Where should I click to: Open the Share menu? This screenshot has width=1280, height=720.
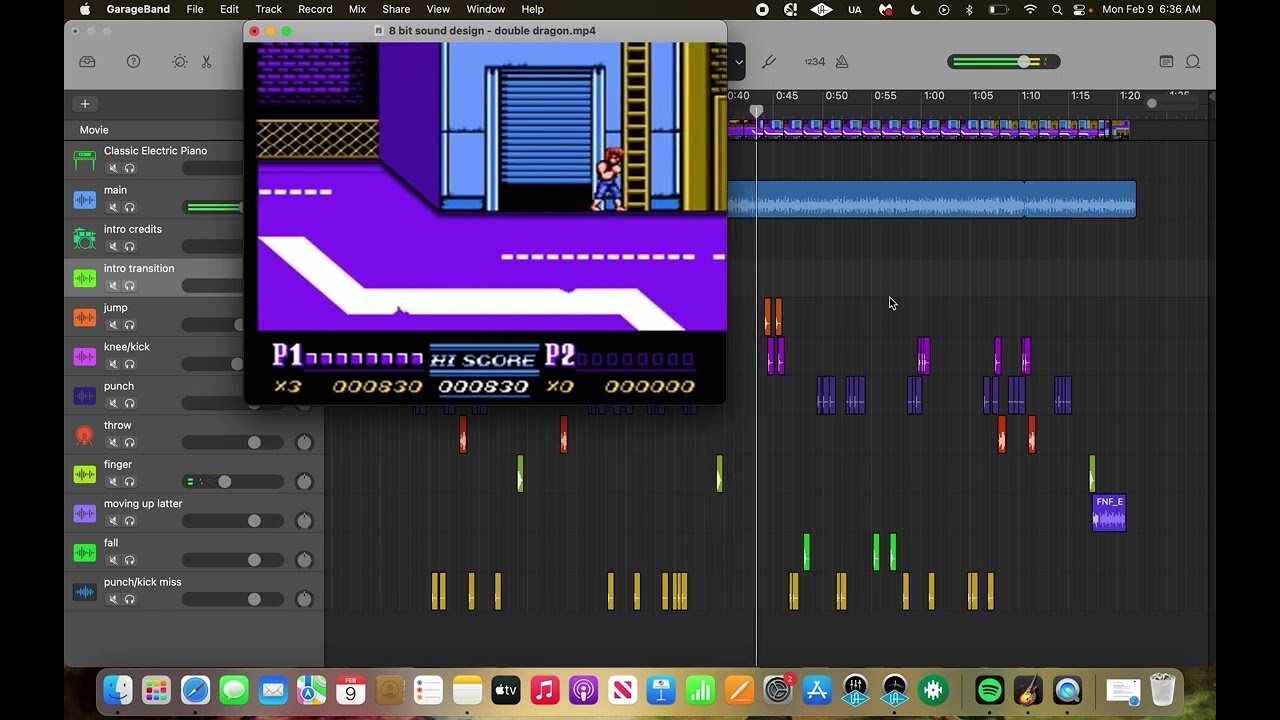pos(396,9)
